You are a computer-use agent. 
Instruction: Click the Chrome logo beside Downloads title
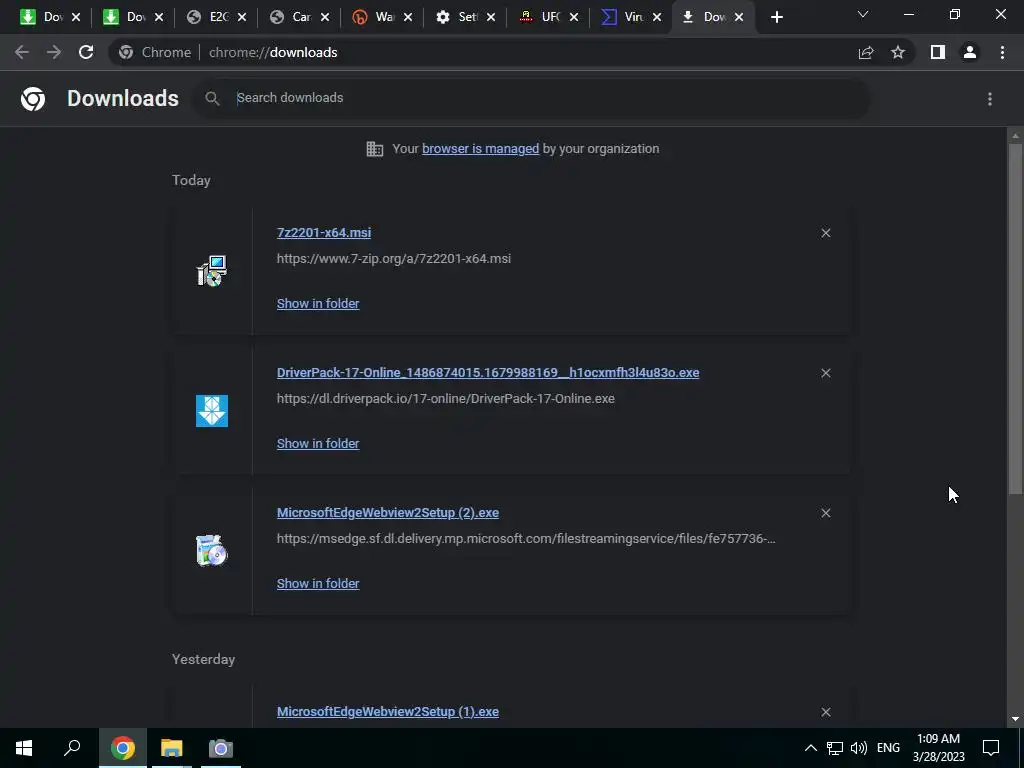[x=33, y=99]
